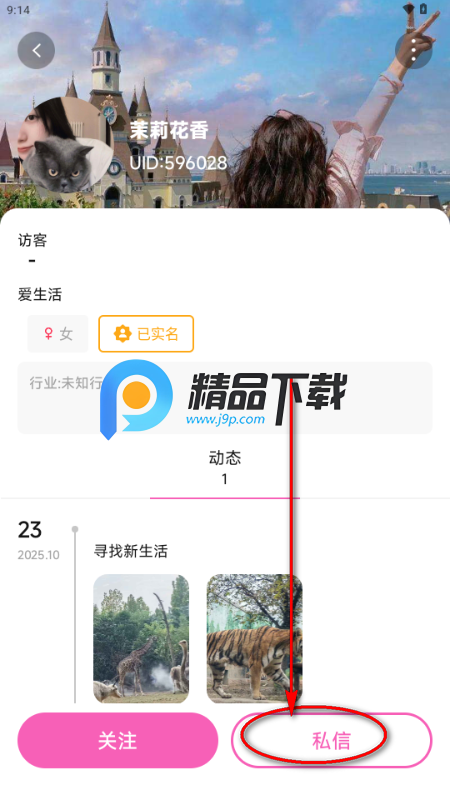Tap the back arrow icon
Image resolution: width=450 pixels, height=800 pixels.
(x=36, y=51)
